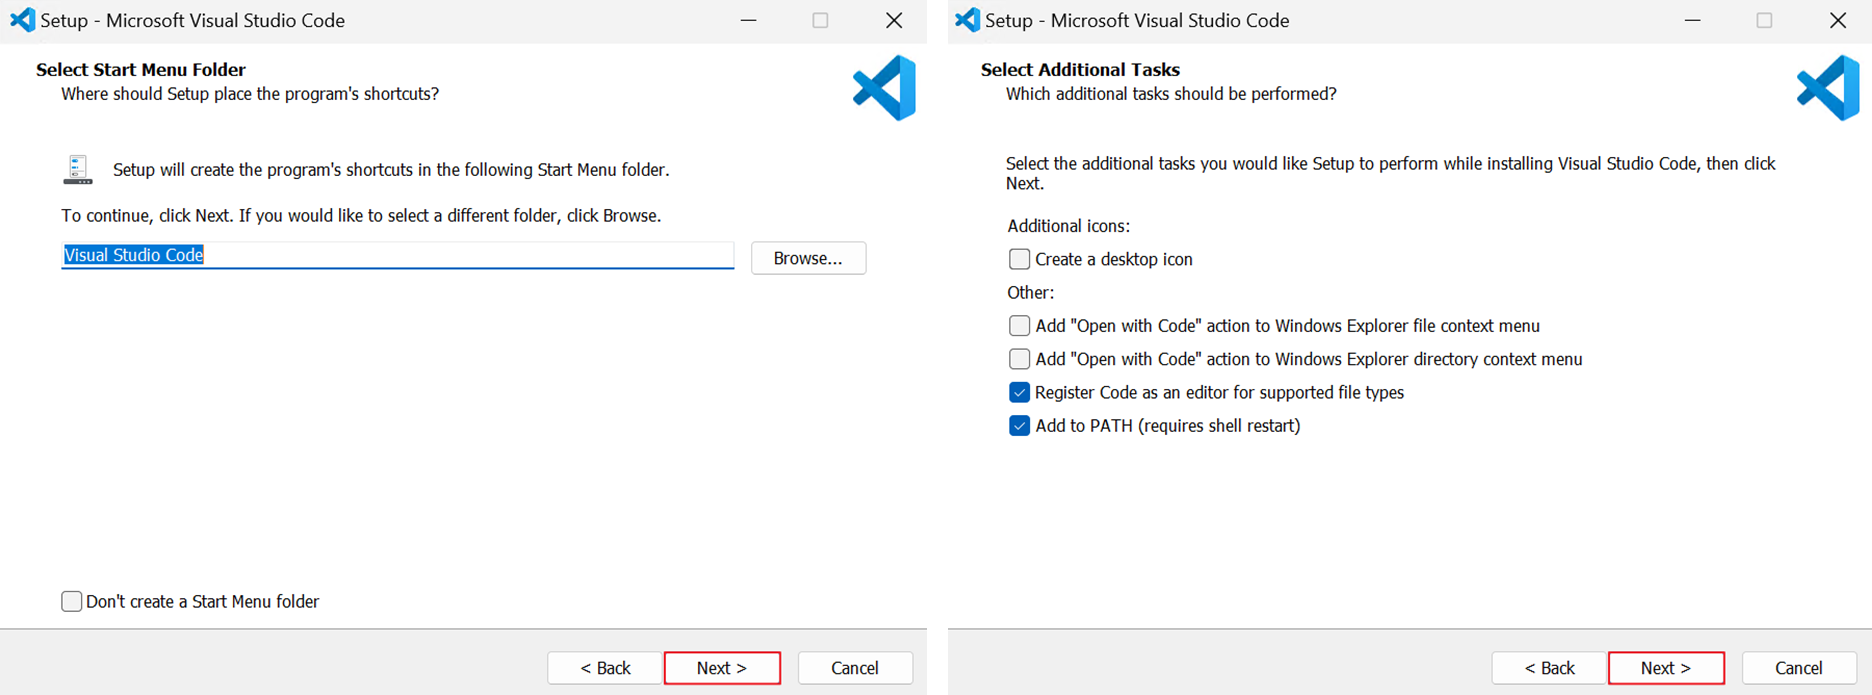This screenshot has height=695, width=1872.
Task: Uncheck "Register Code as an editor for supported file types"
Action: pos(1019,392)
